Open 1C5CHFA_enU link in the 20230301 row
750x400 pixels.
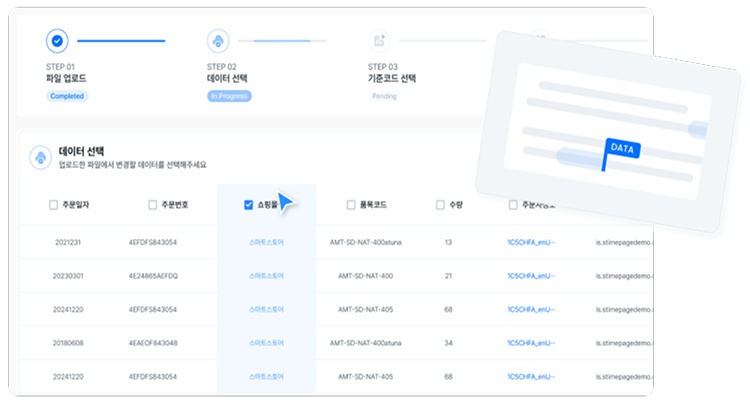click(531, 276)
